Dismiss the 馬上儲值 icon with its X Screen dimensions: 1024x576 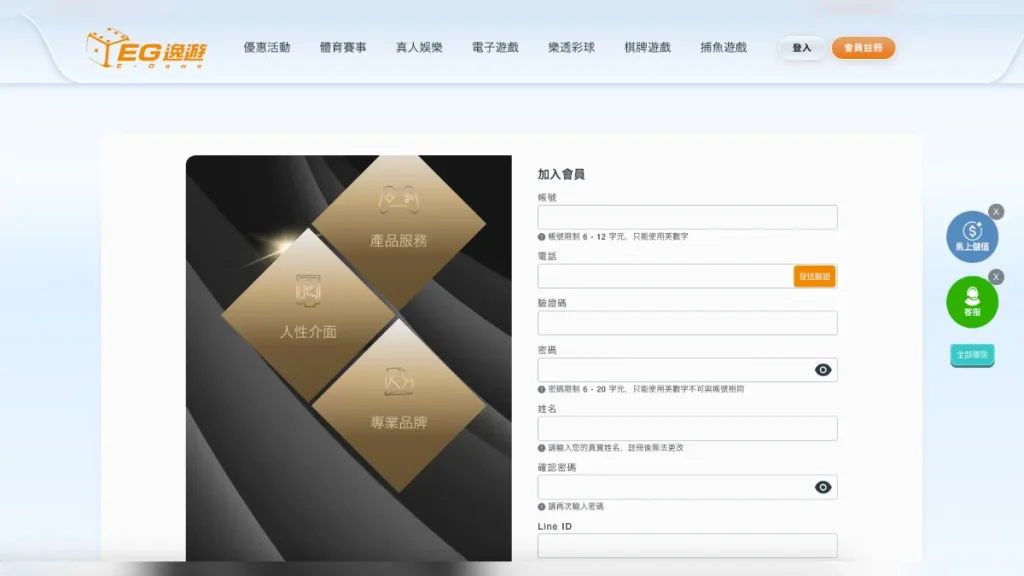996,211
